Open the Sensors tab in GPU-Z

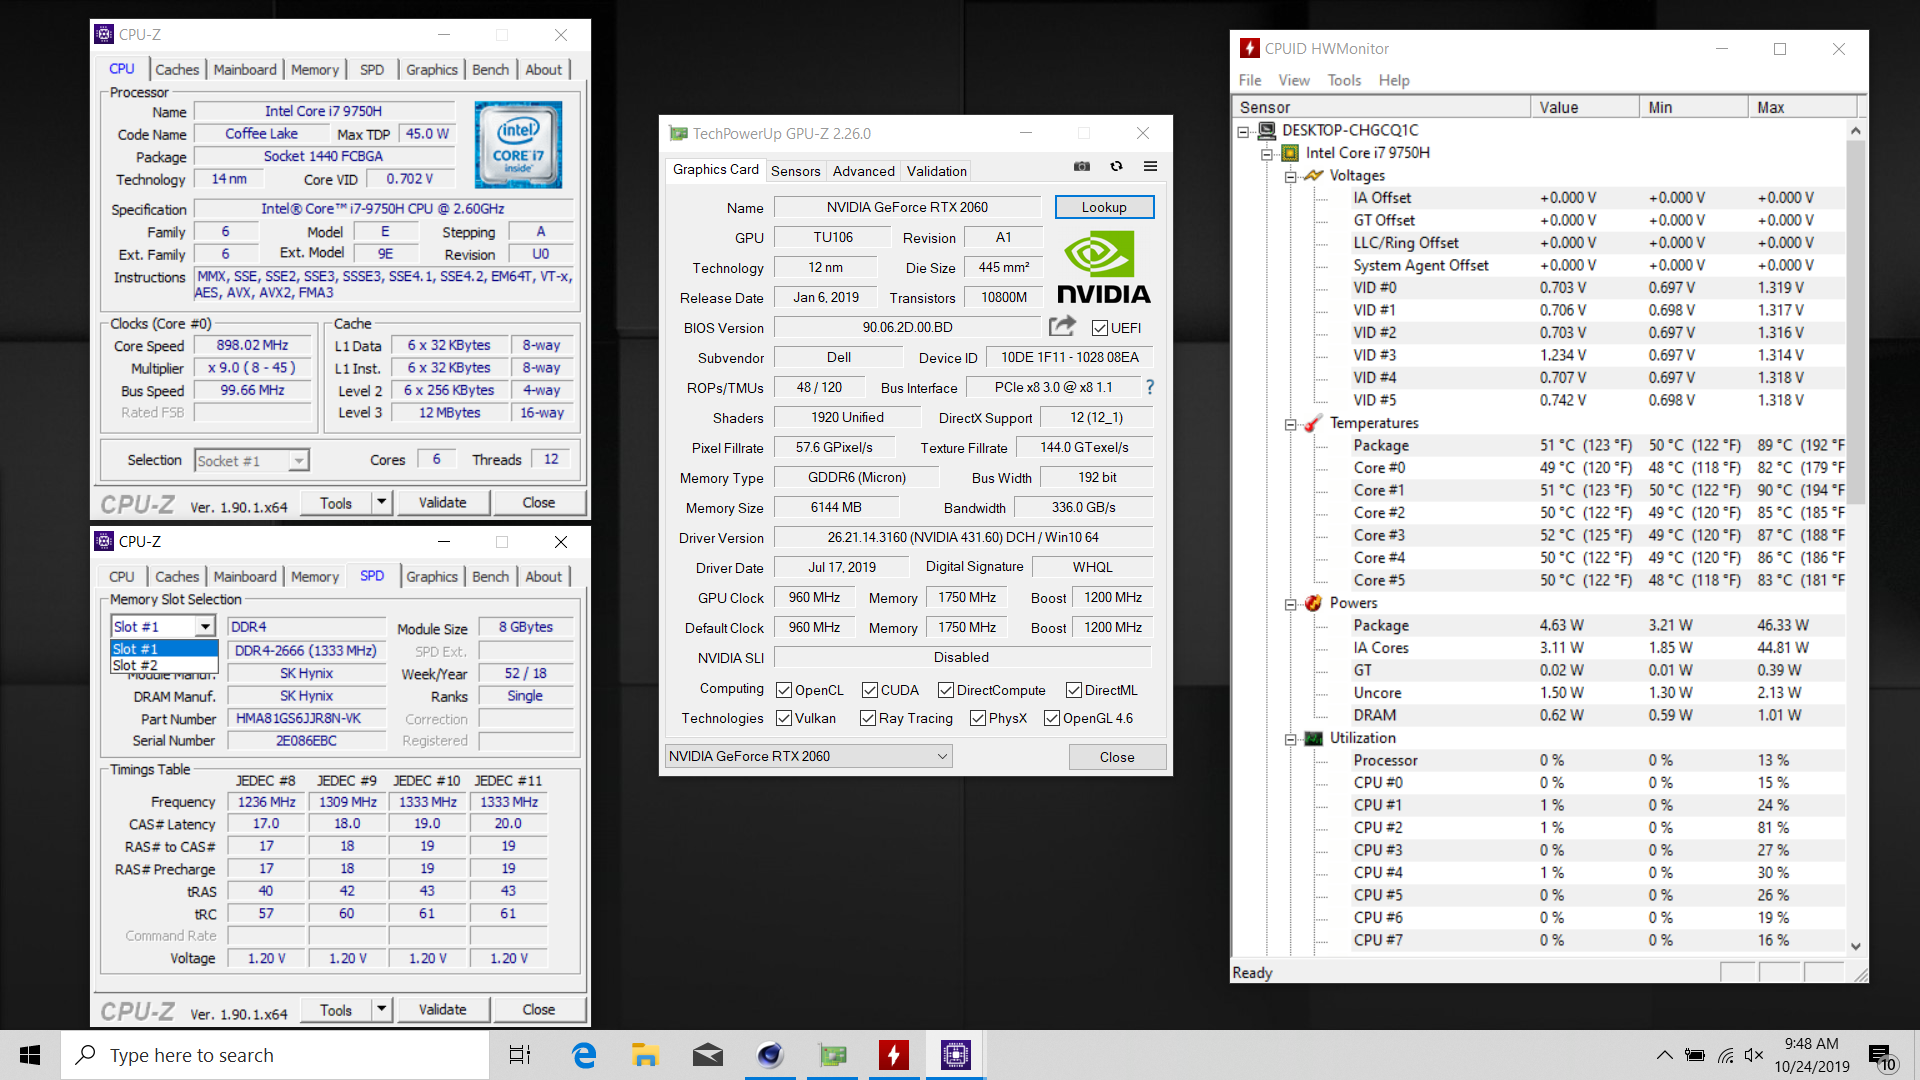(796, 171)
